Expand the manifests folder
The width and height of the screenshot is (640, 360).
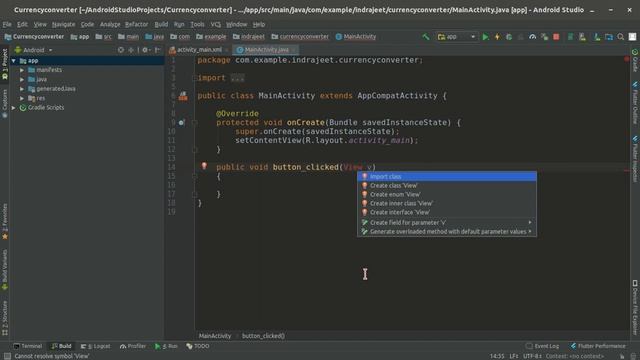pos(22,70)
